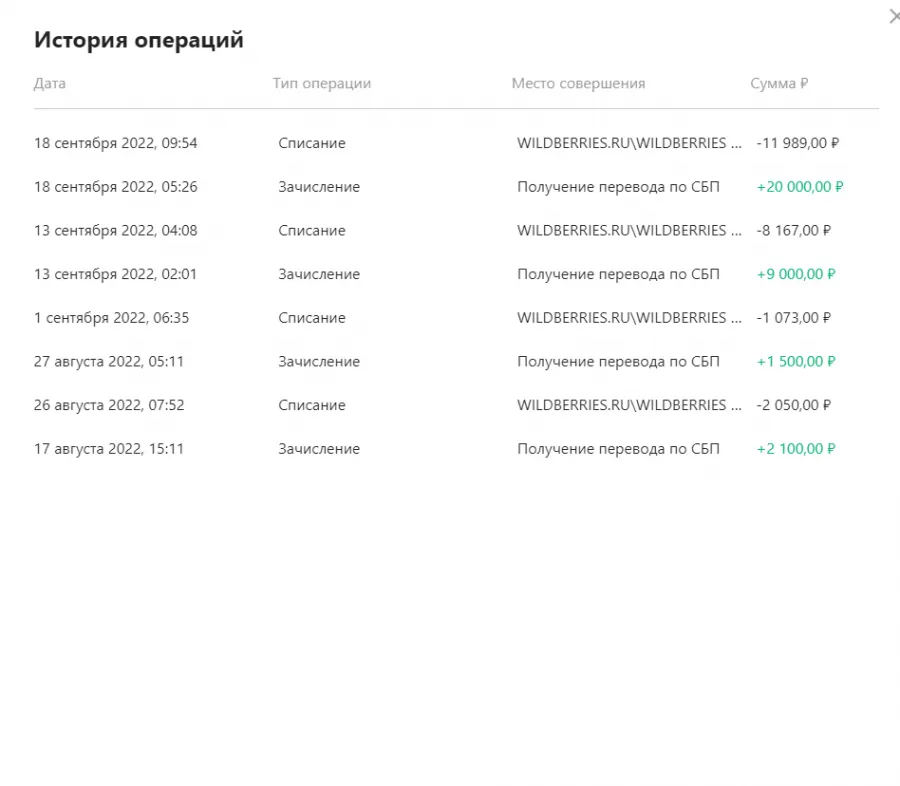Select the date 27 августа 2022, 05:11
The height and width of the screenshot is (786, 900).
point(108,361)
